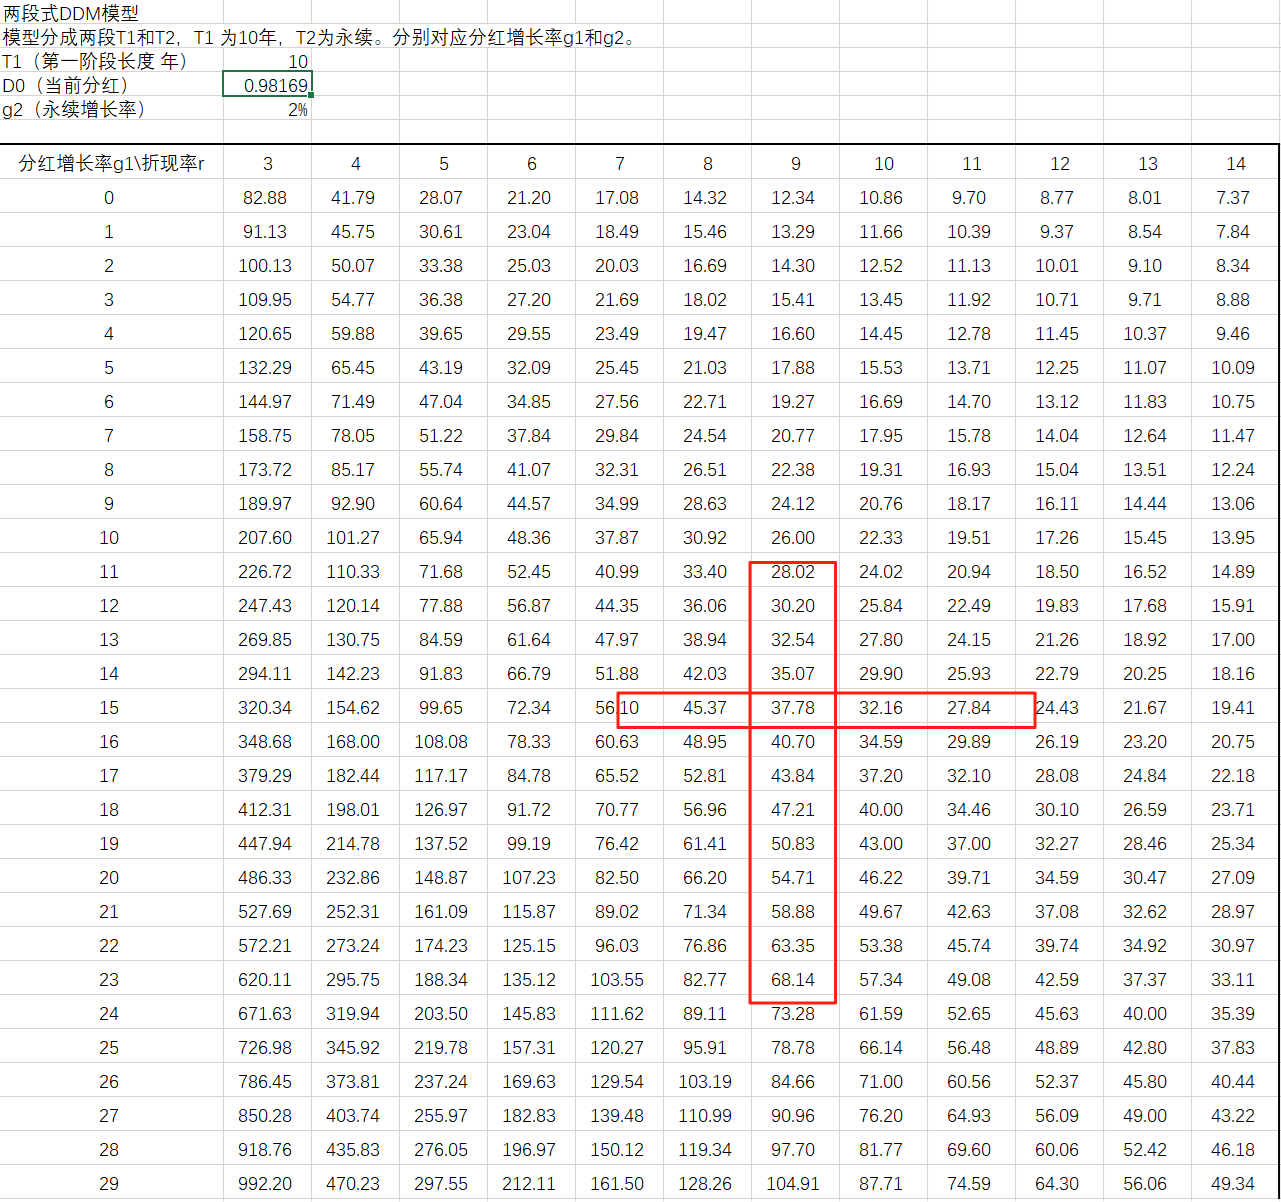Click cell 43.19 at g1 5, r 5
Image resolution: width=1281 pixels, height=1202 pixels.
444,367
